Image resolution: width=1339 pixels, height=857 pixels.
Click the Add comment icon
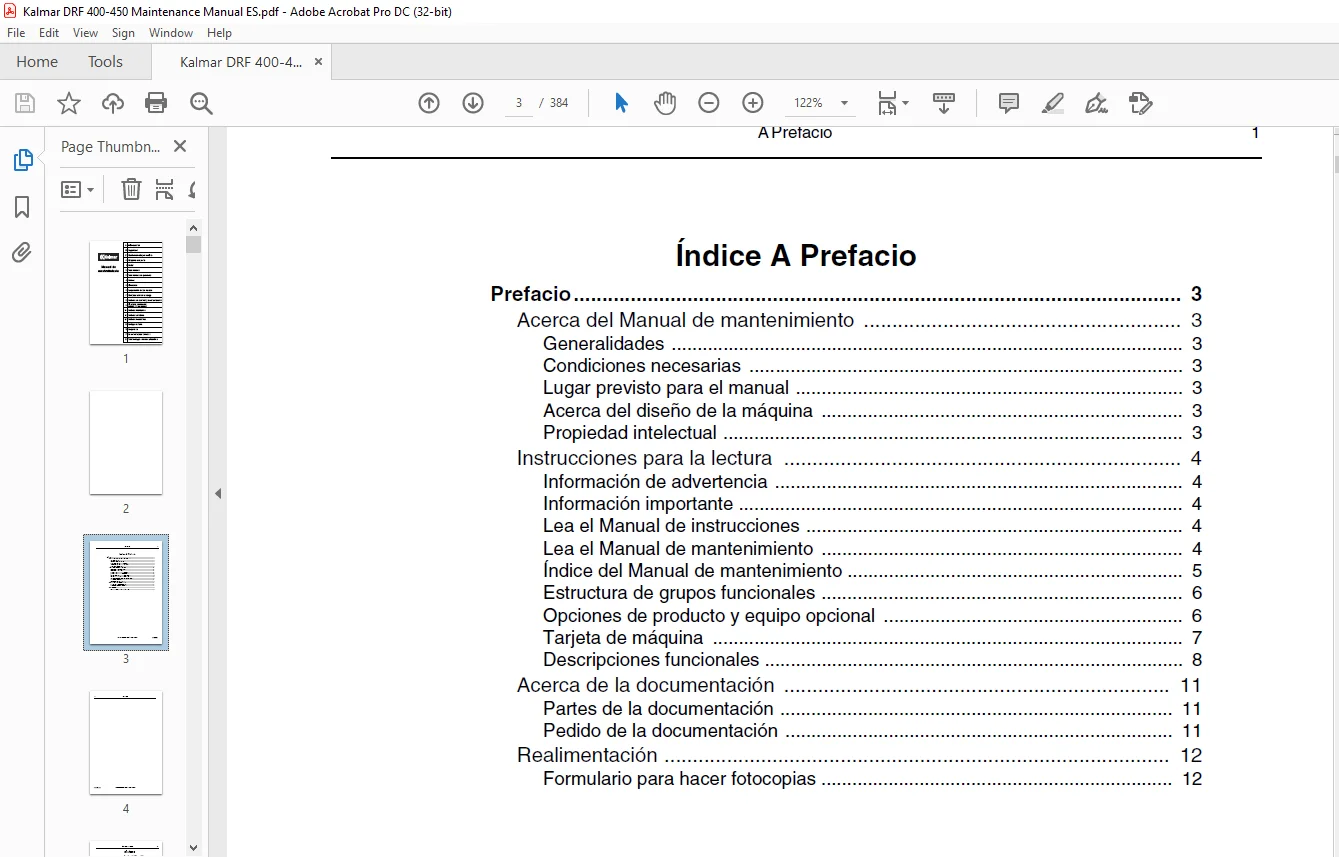(x=1009, y=103)
